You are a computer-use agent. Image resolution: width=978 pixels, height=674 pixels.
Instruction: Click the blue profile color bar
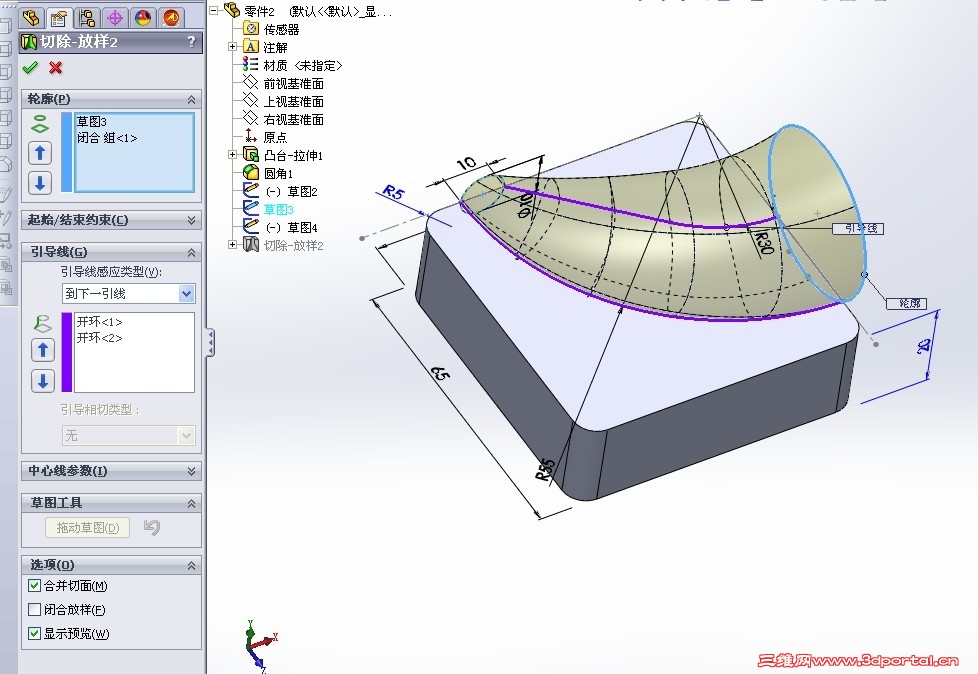[67, 152]
